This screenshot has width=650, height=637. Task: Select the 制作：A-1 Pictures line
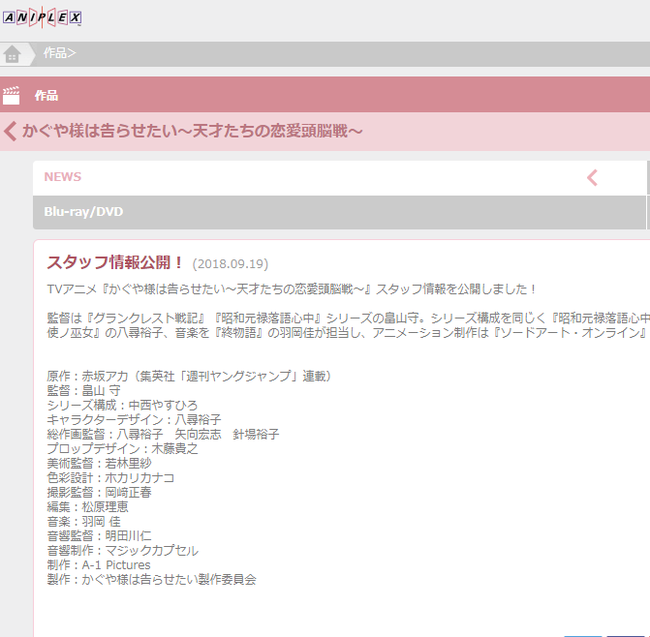tap(99, 565)
